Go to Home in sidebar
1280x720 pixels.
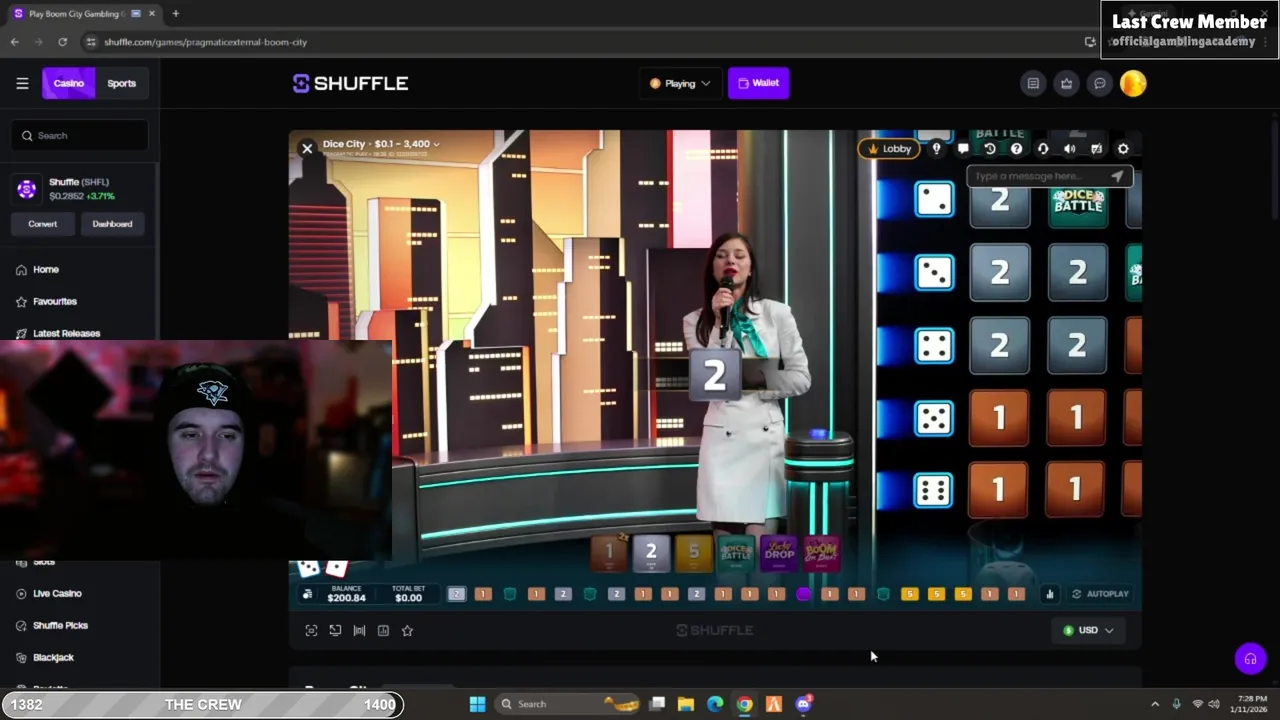46,269
